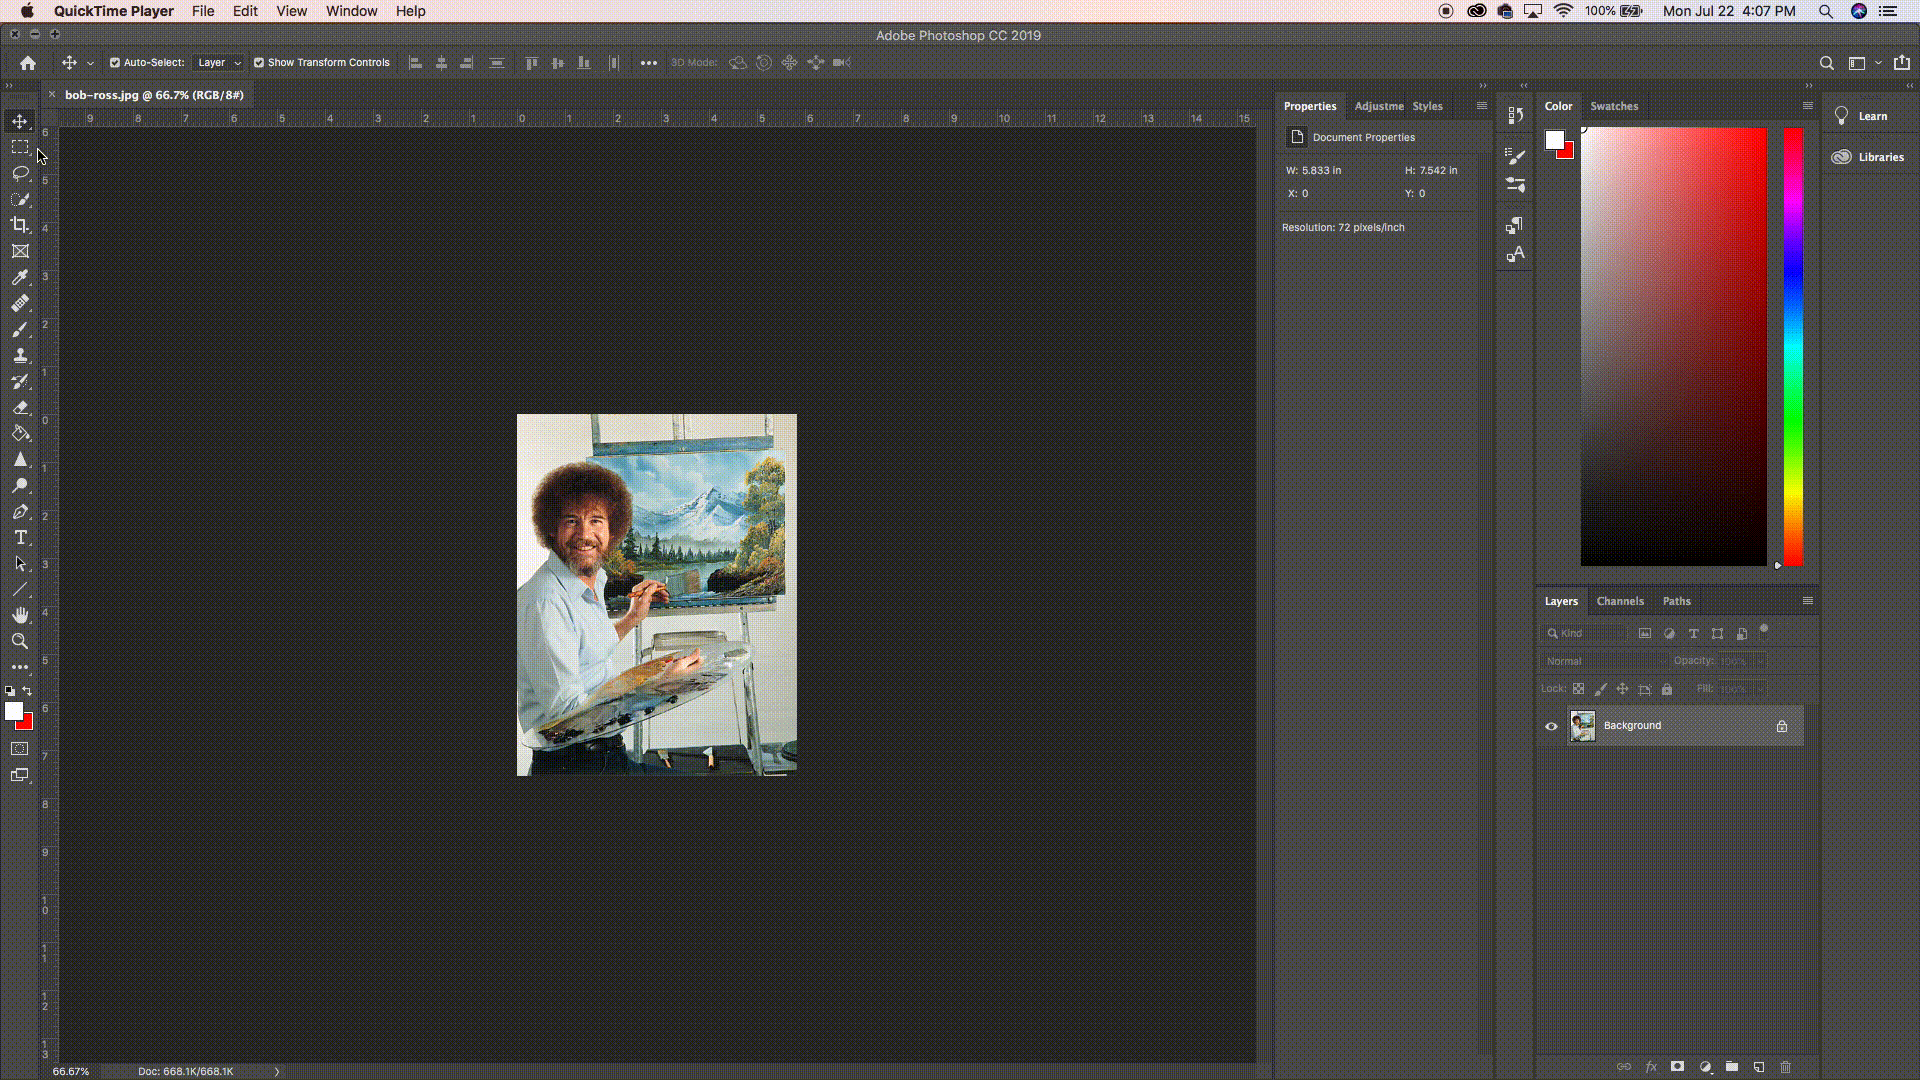Select the Text tool in toolbar

[x=20, y=538]
